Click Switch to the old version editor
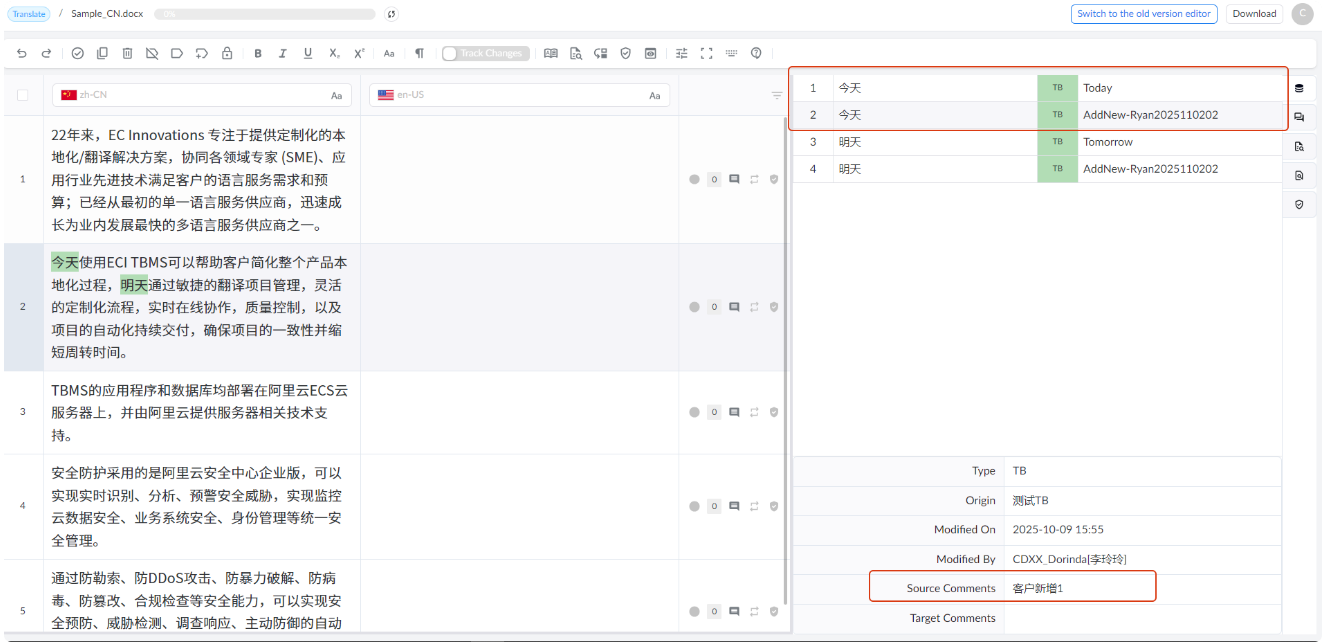1323x644 pixels. click(x=1144, y=14)
